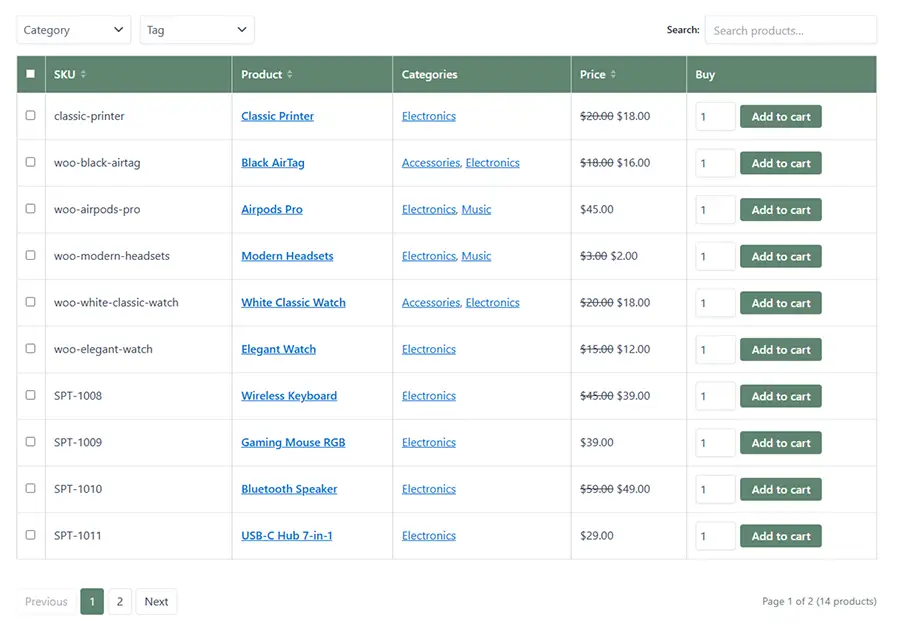Check the SPT-1010 row checkbox
Screen dimensions: 900x630
[x=30, y=488]
